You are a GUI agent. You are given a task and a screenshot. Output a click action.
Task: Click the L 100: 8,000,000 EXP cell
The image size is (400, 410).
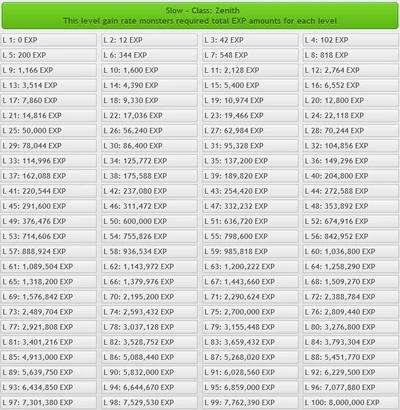pyautogui.click(x=351, y=403)
